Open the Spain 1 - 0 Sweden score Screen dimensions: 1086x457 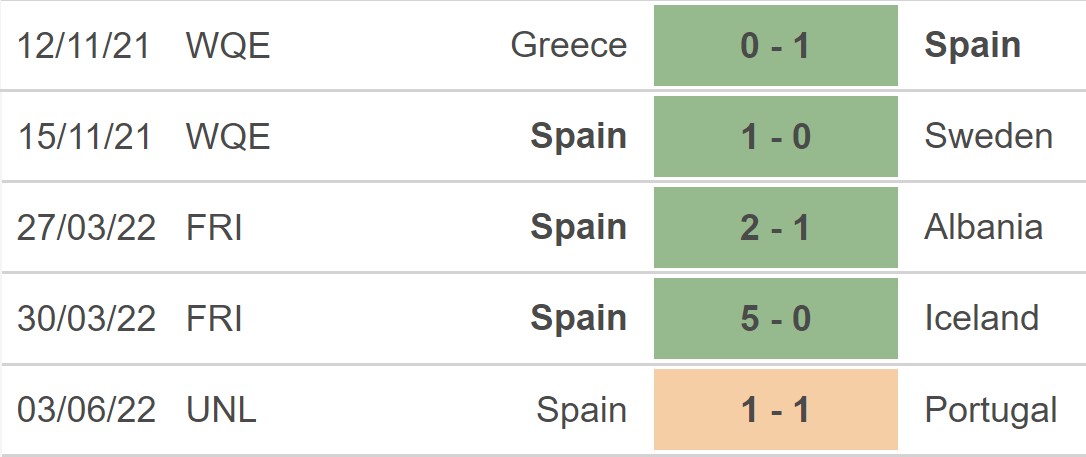tap(776, 136)
